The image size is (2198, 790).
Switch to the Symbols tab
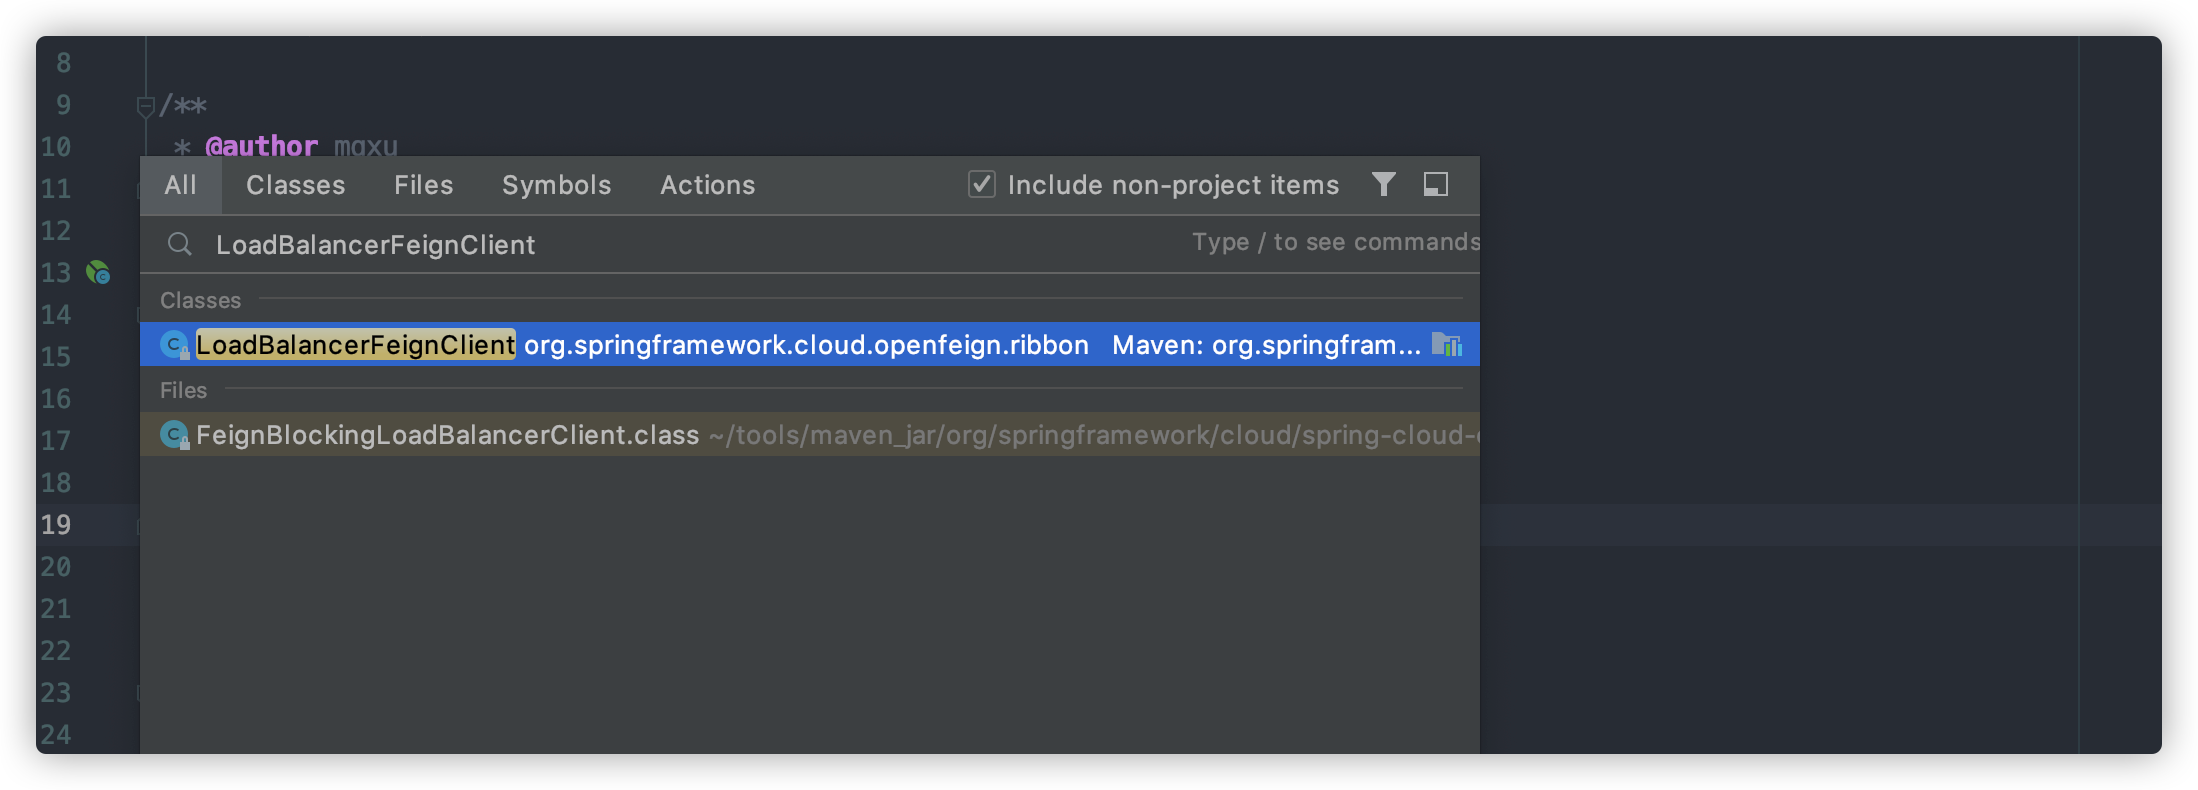pyautogui.click(x=556, y=185)
